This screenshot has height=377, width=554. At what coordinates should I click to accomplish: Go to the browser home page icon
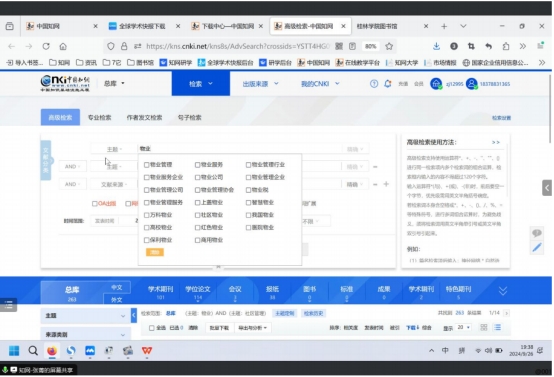(63, 46)
